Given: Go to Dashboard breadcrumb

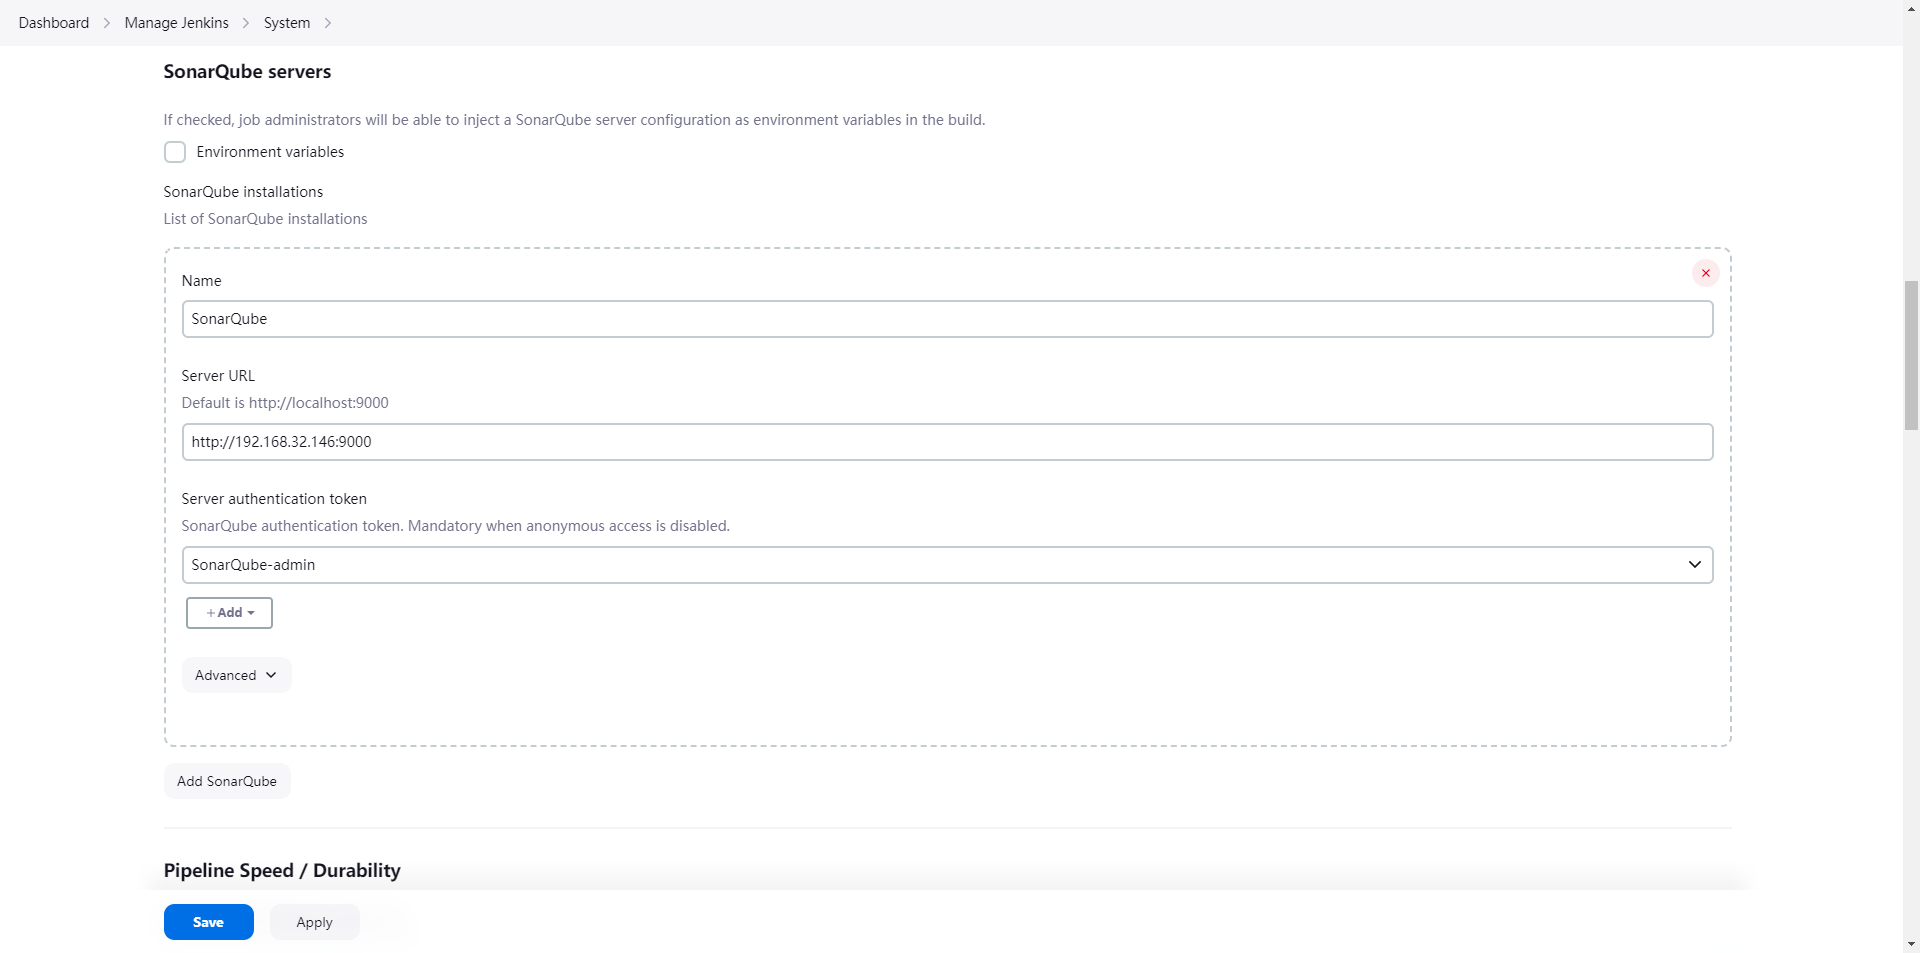Looking at the screenshot, I should click(x=54, y=23).
